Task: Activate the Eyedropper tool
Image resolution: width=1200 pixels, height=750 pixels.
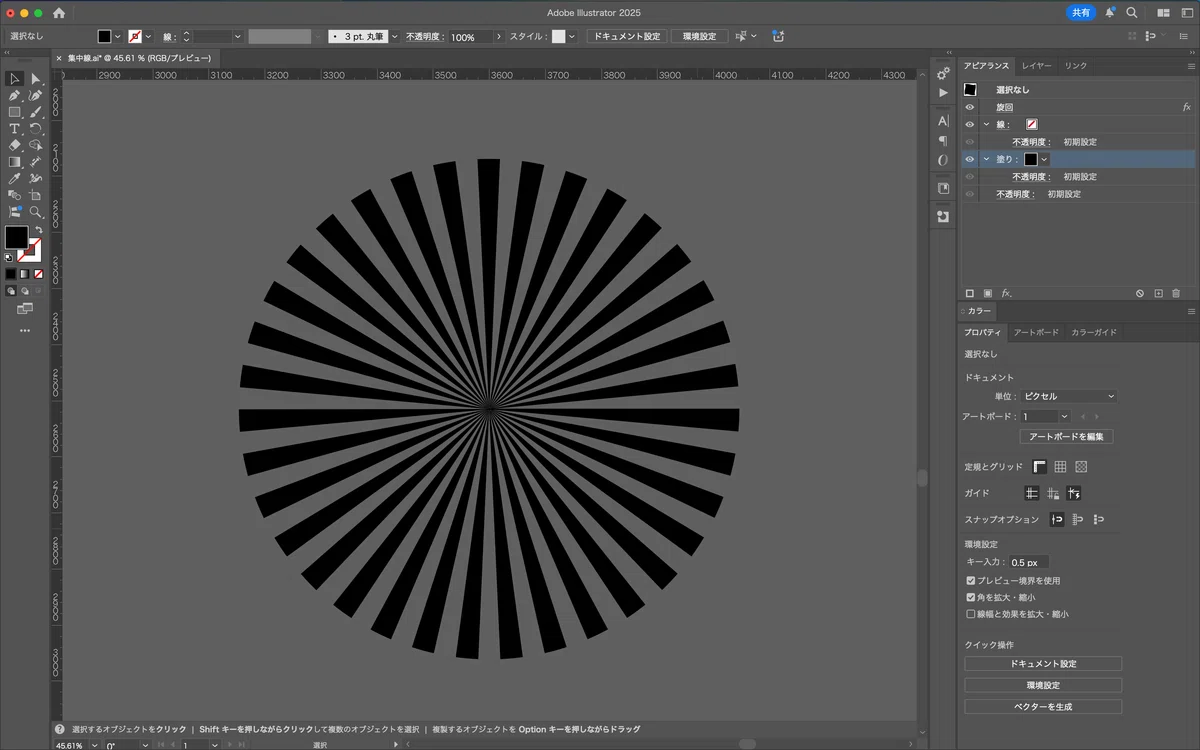Action: tap(15, 178)
